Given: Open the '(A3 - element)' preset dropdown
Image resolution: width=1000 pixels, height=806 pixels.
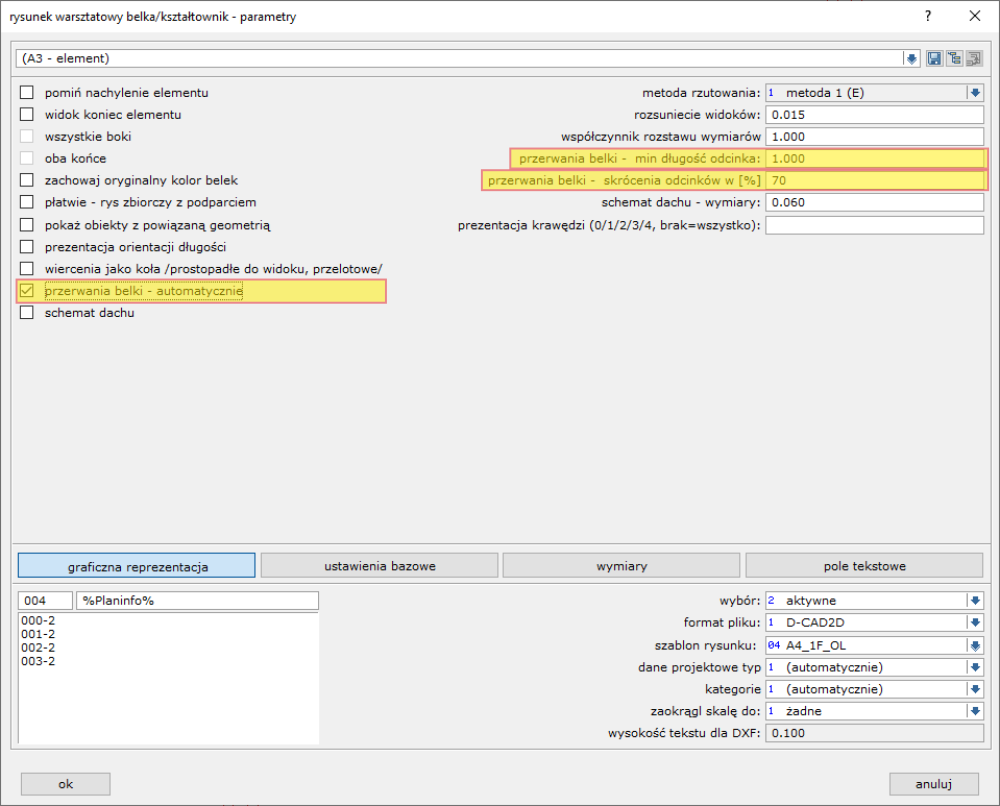Looking at the screenshot, I should (911, 59).
